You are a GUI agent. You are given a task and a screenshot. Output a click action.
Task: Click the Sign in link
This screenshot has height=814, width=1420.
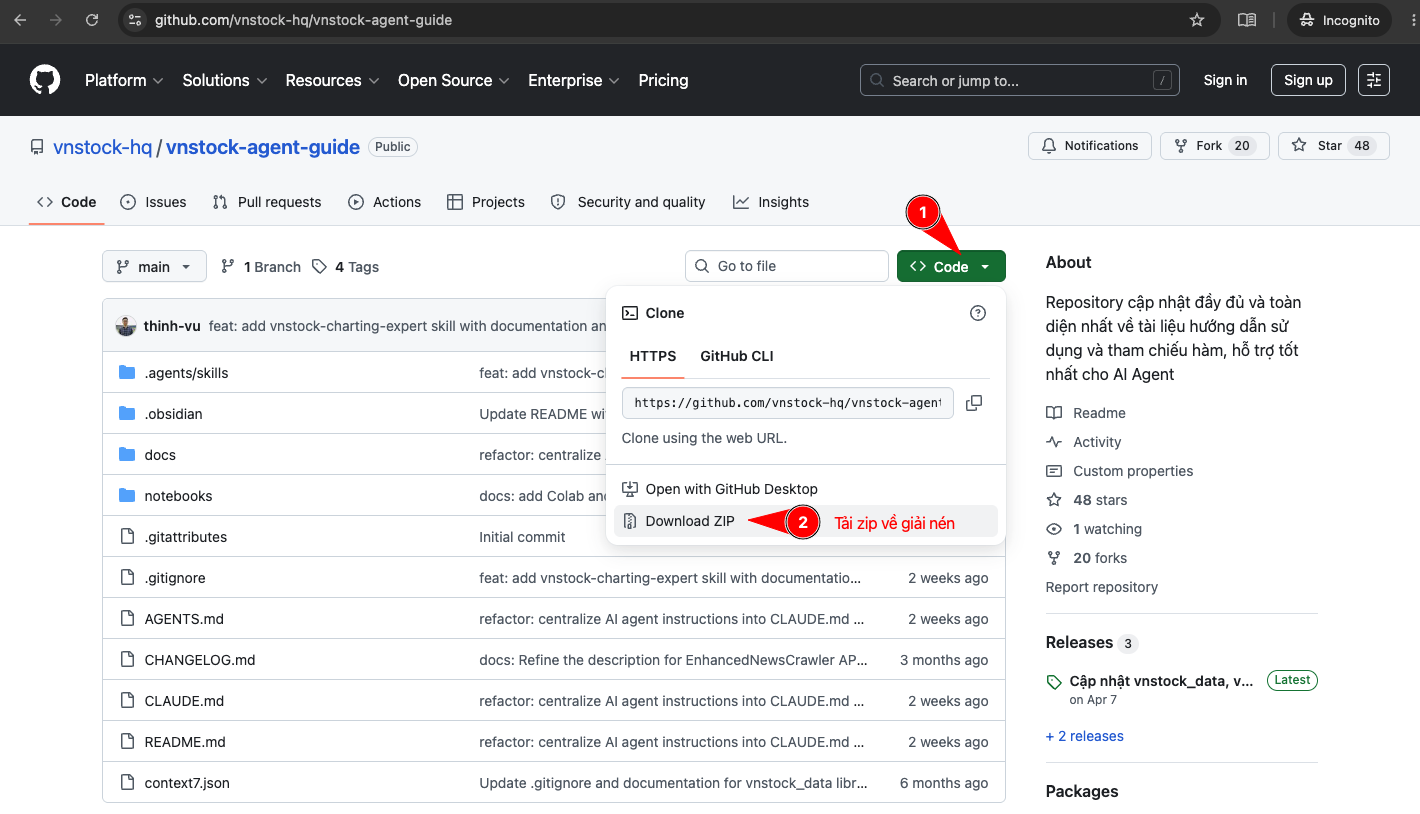click(1225, 80)
